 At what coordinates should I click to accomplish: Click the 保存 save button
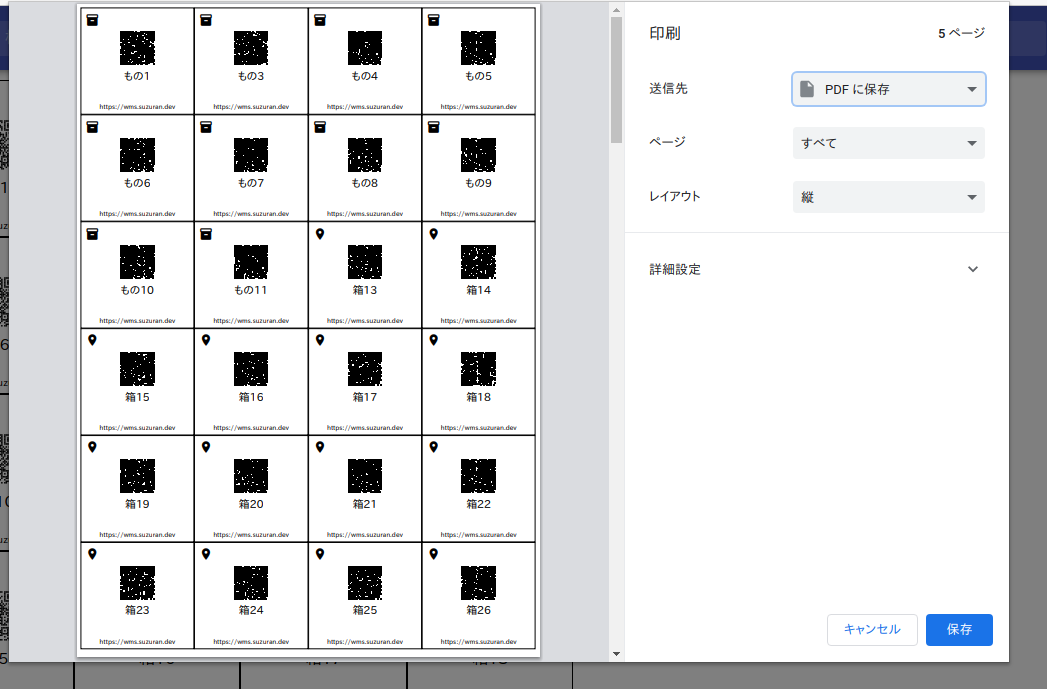tap(959, 630)
